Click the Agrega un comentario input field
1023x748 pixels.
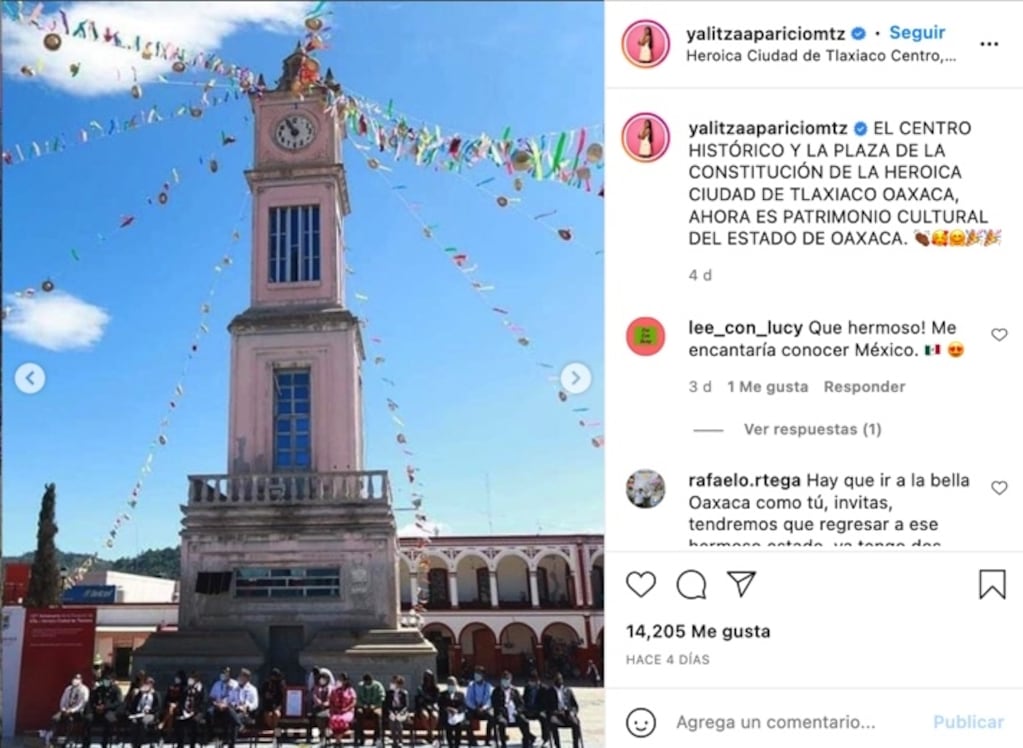pyautogui.click(x=775, y=723)
